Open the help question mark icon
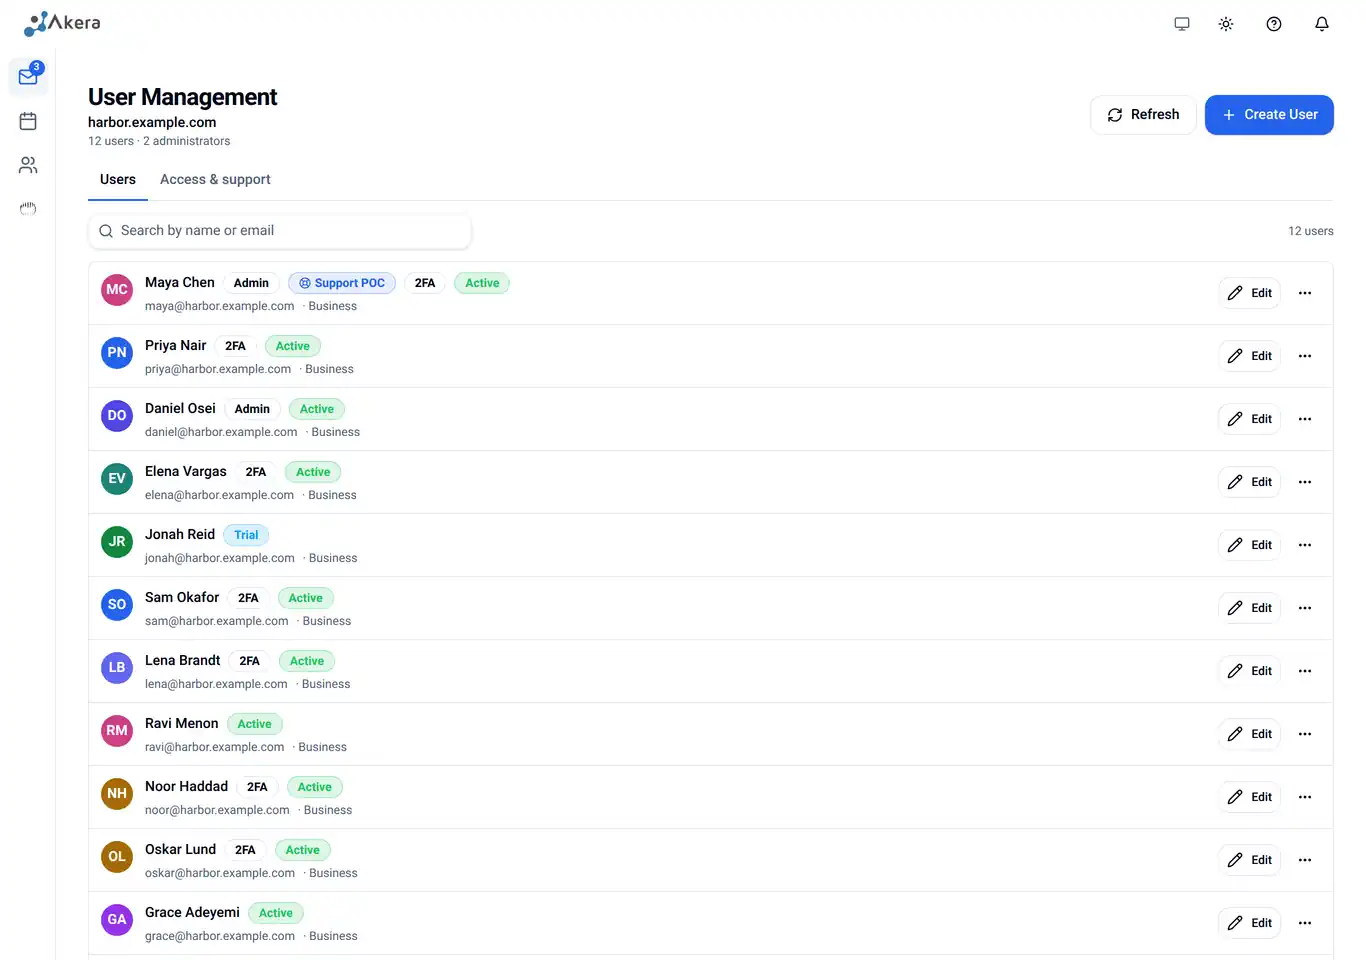This screenshot has width=1366, height=960. coord(1274,24)
